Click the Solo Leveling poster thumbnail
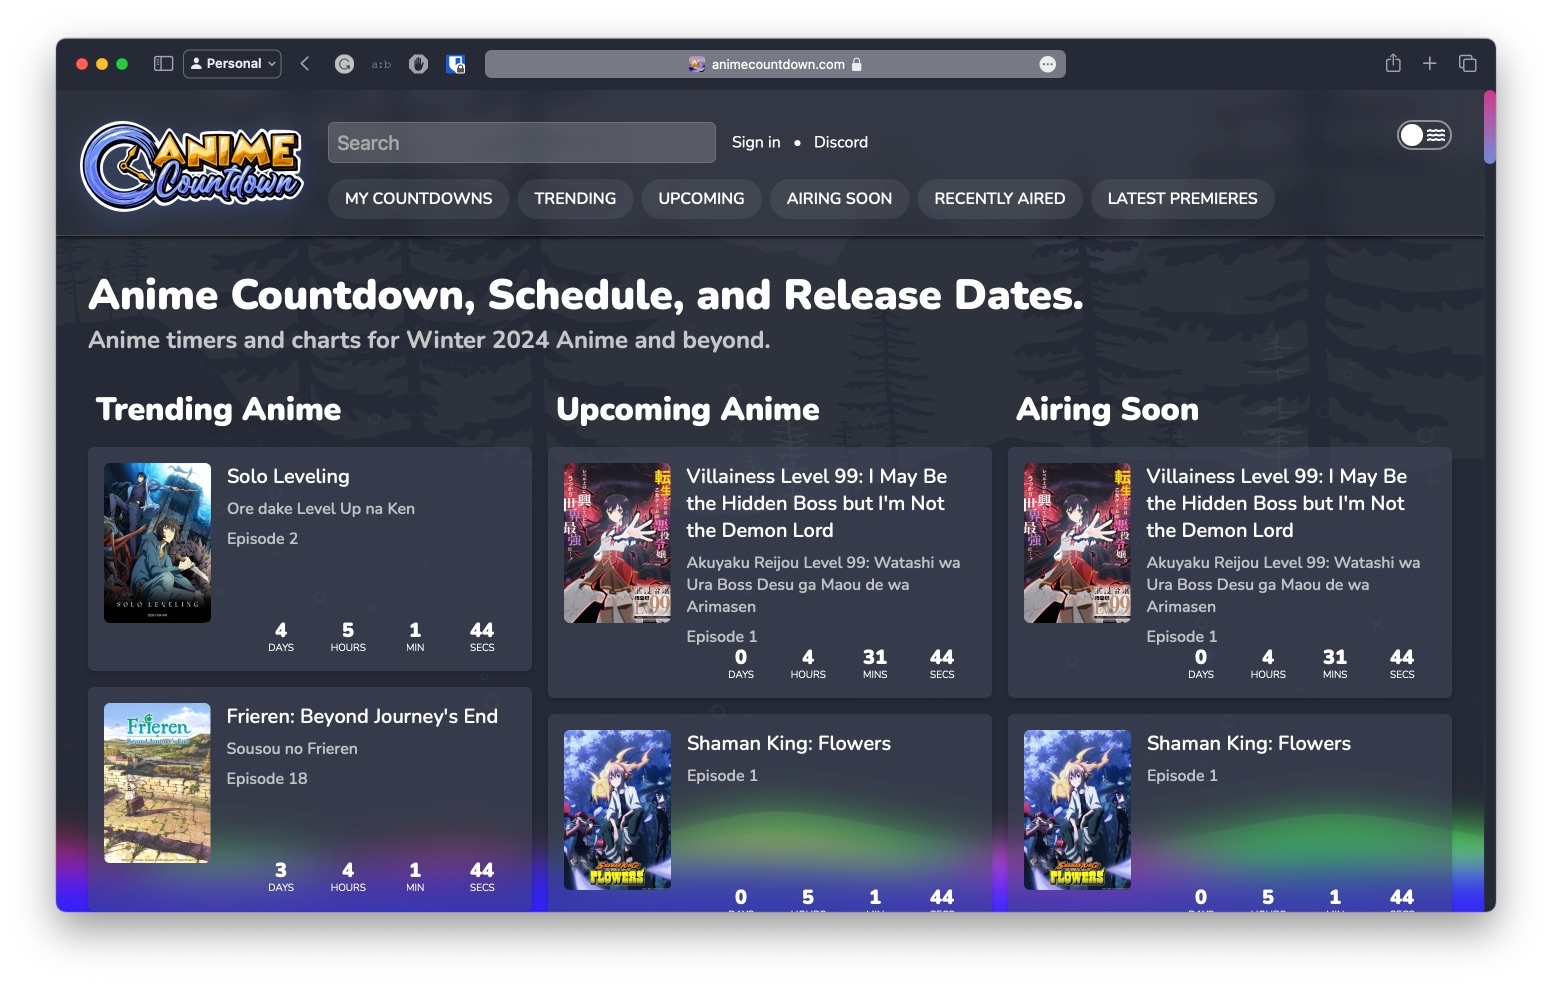The height and width of the screenshot is (986, 1552). (157, 542)
